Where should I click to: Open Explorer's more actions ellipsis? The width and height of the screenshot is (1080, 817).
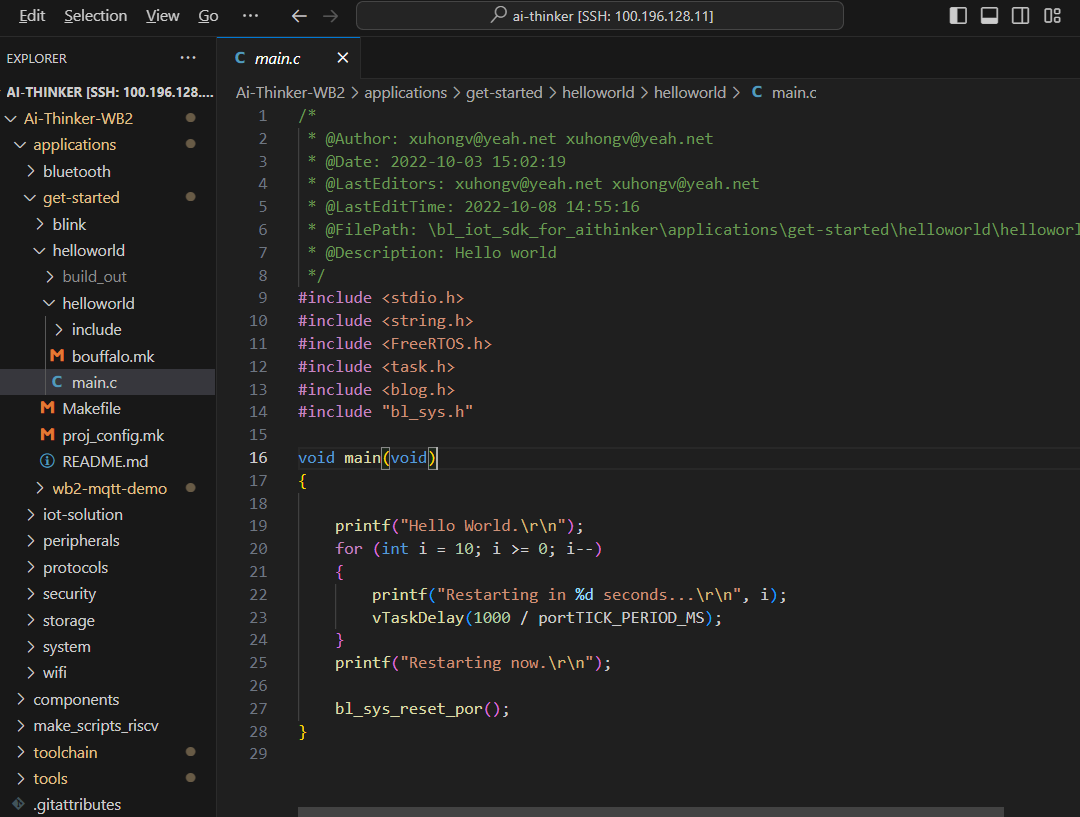pyautogui.click(x=188, y=58)
